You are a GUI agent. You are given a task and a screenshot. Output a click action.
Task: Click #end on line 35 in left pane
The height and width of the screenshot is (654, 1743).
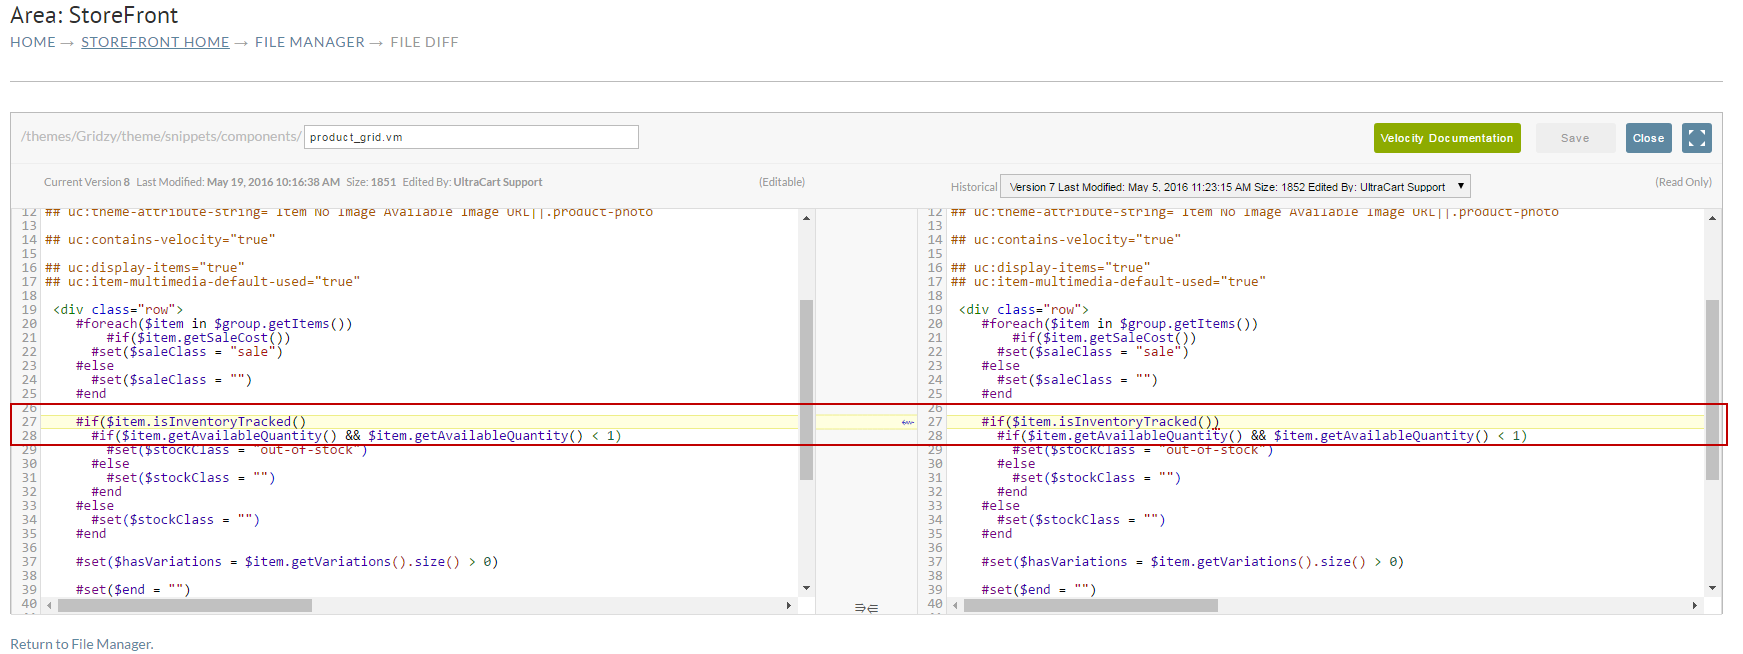click(91, 534)
